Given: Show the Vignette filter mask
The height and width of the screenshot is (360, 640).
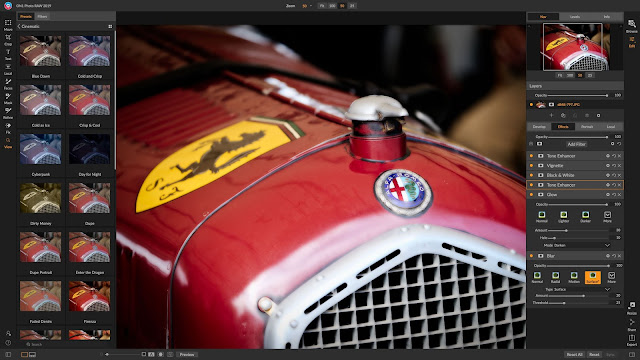Looking at the screenshot, I should coord(541,166).
